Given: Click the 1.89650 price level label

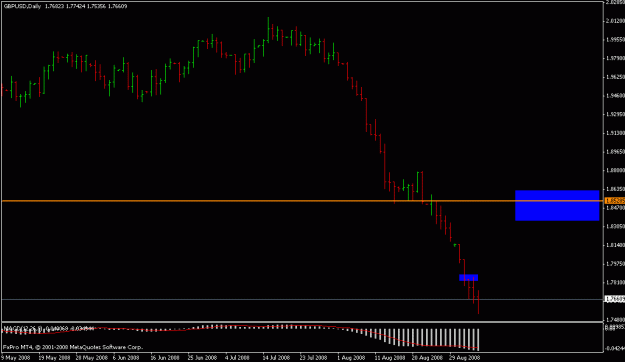Looking at the screenshot, I should [x=615, y=151].
